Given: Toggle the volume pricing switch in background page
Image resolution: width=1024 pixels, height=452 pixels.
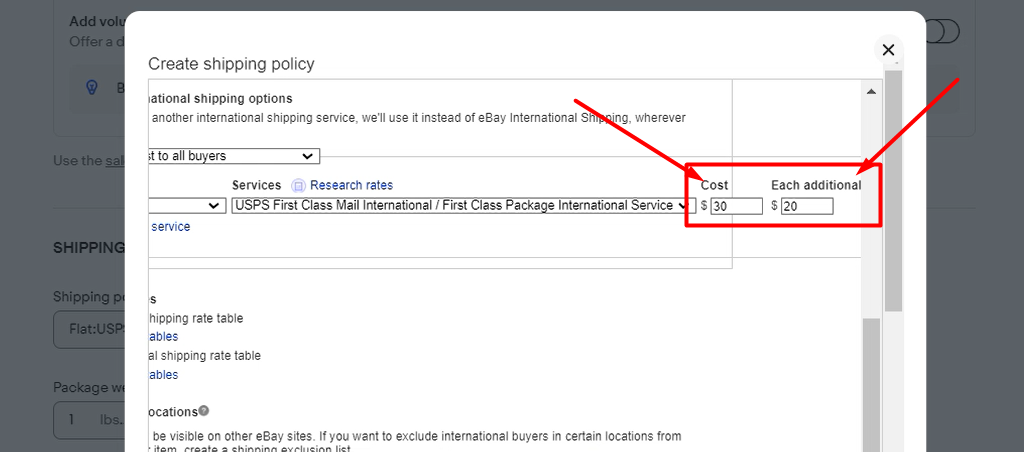Looking at the screenshot, I should (x=942, y=31).
